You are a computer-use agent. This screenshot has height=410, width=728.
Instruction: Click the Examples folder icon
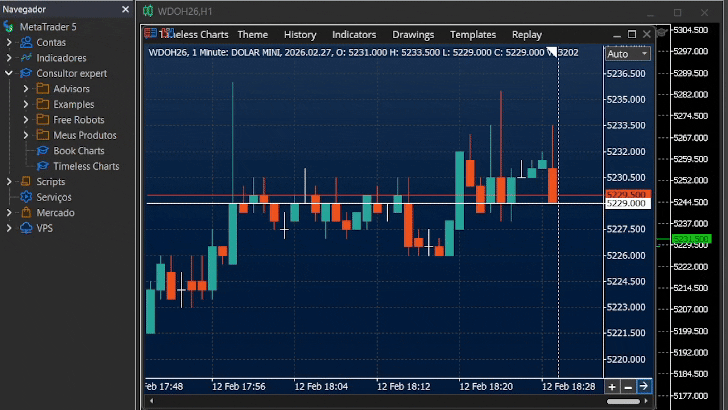43,104
